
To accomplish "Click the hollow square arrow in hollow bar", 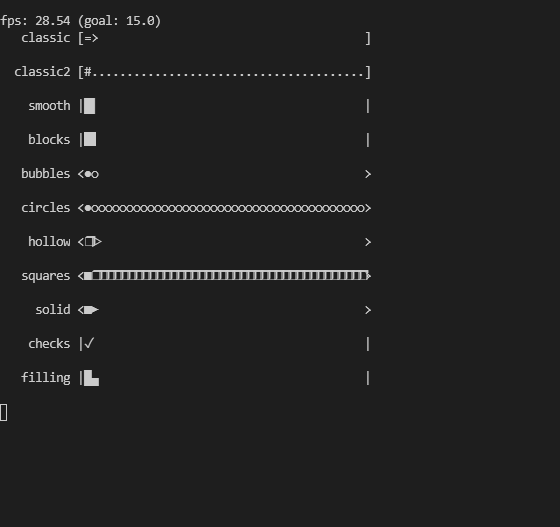I will 93,242.
